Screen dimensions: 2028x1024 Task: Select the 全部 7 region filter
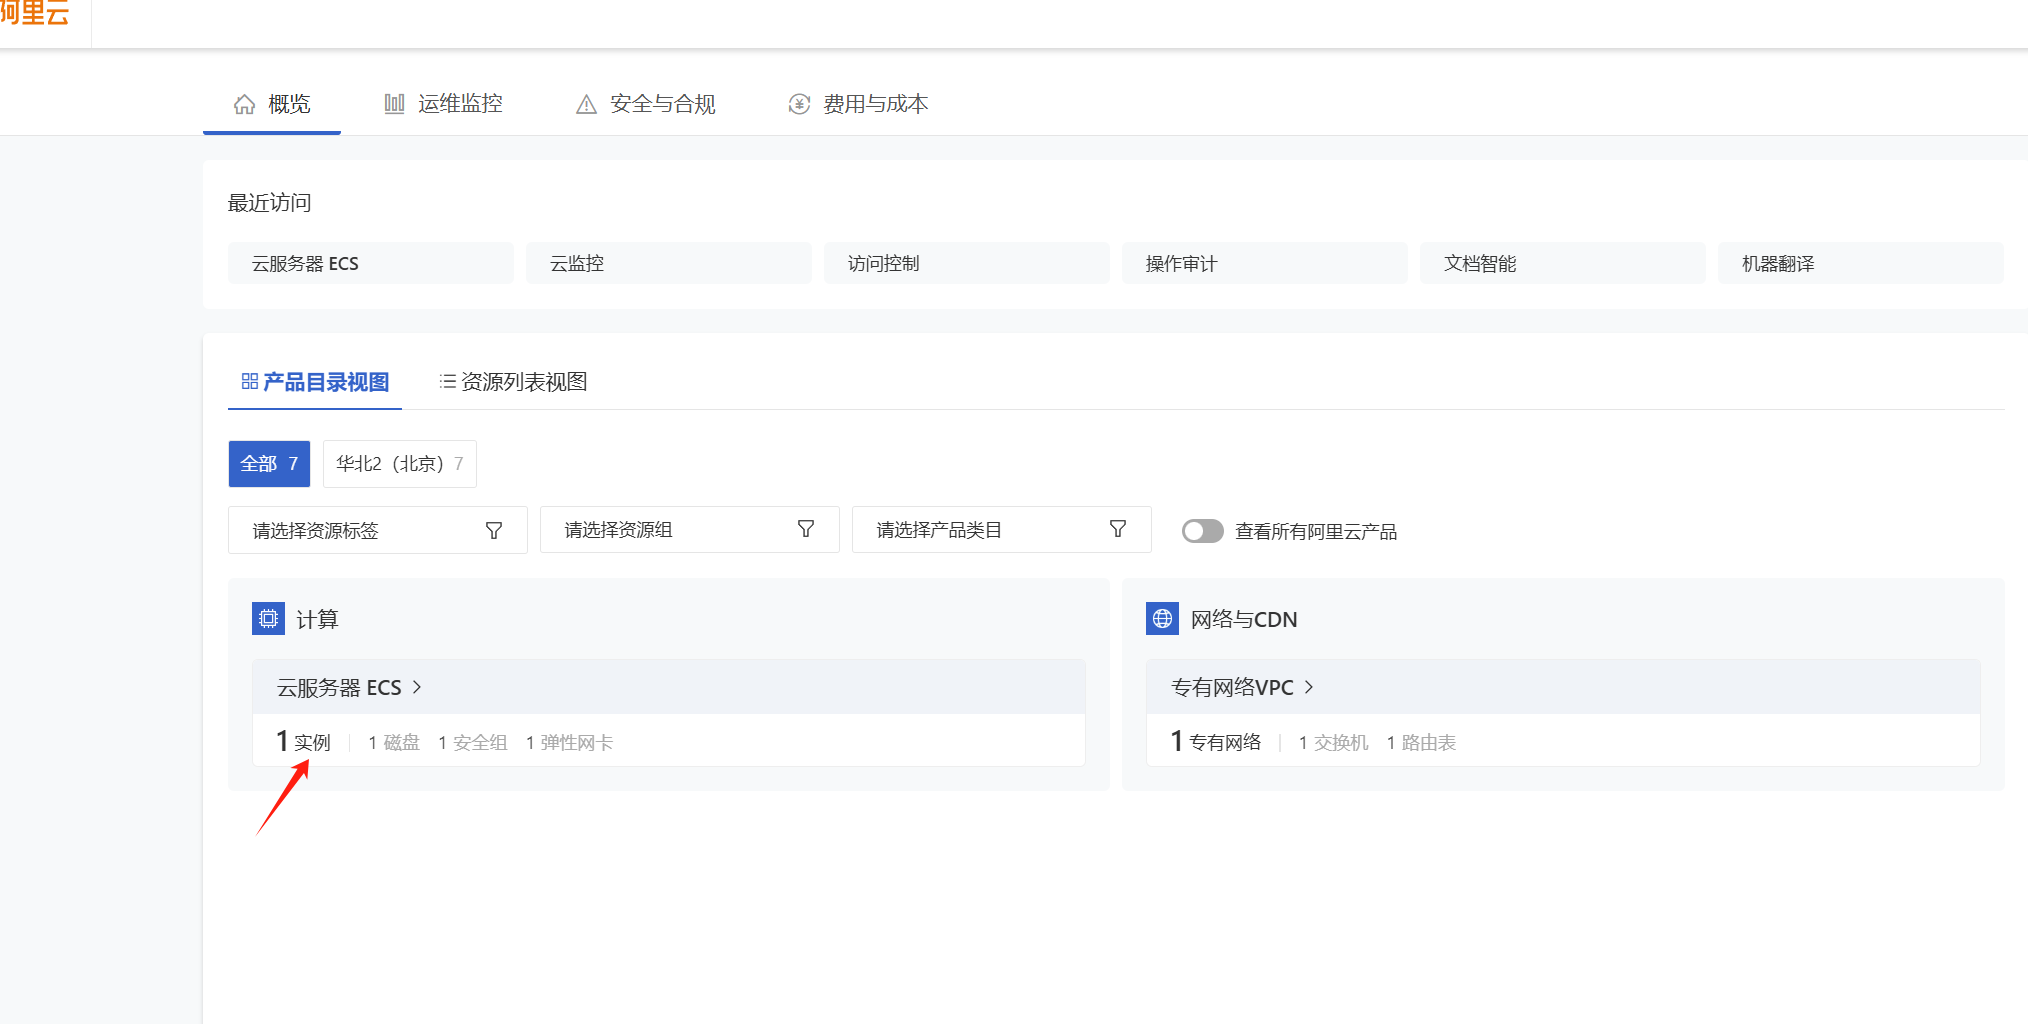[269, 464]
